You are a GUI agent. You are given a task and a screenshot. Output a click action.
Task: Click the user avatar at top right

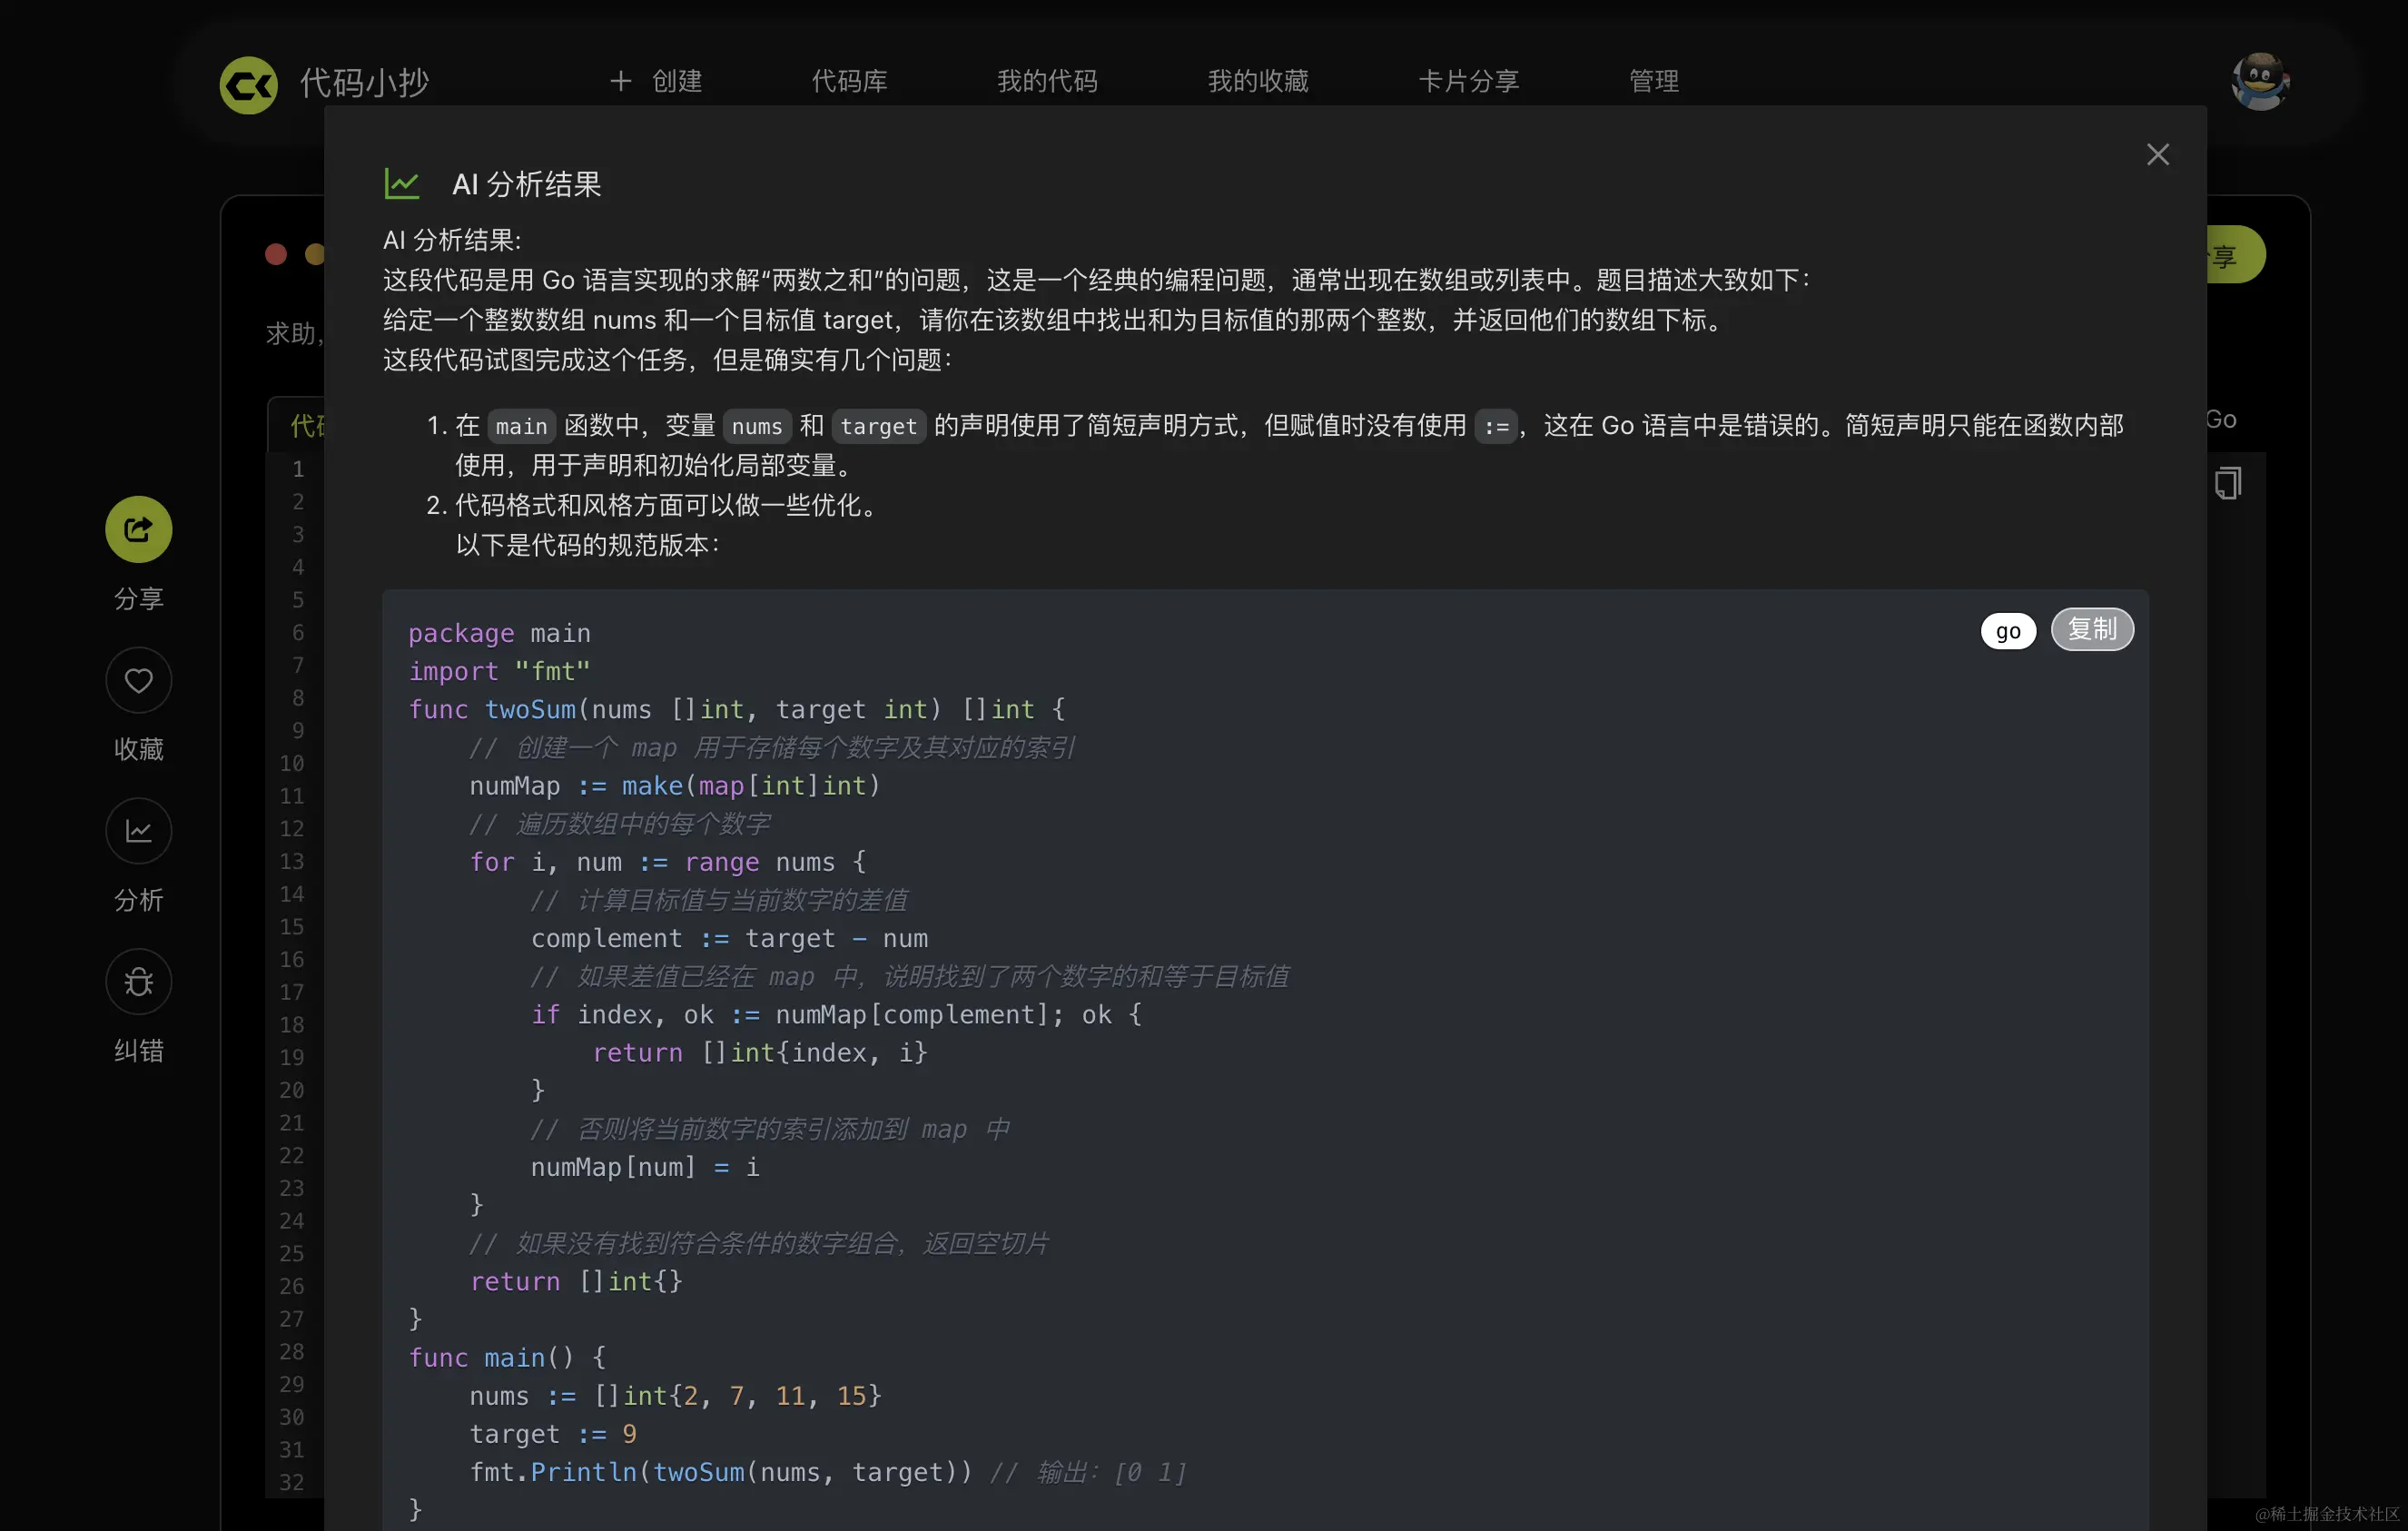pos(2260,81)
